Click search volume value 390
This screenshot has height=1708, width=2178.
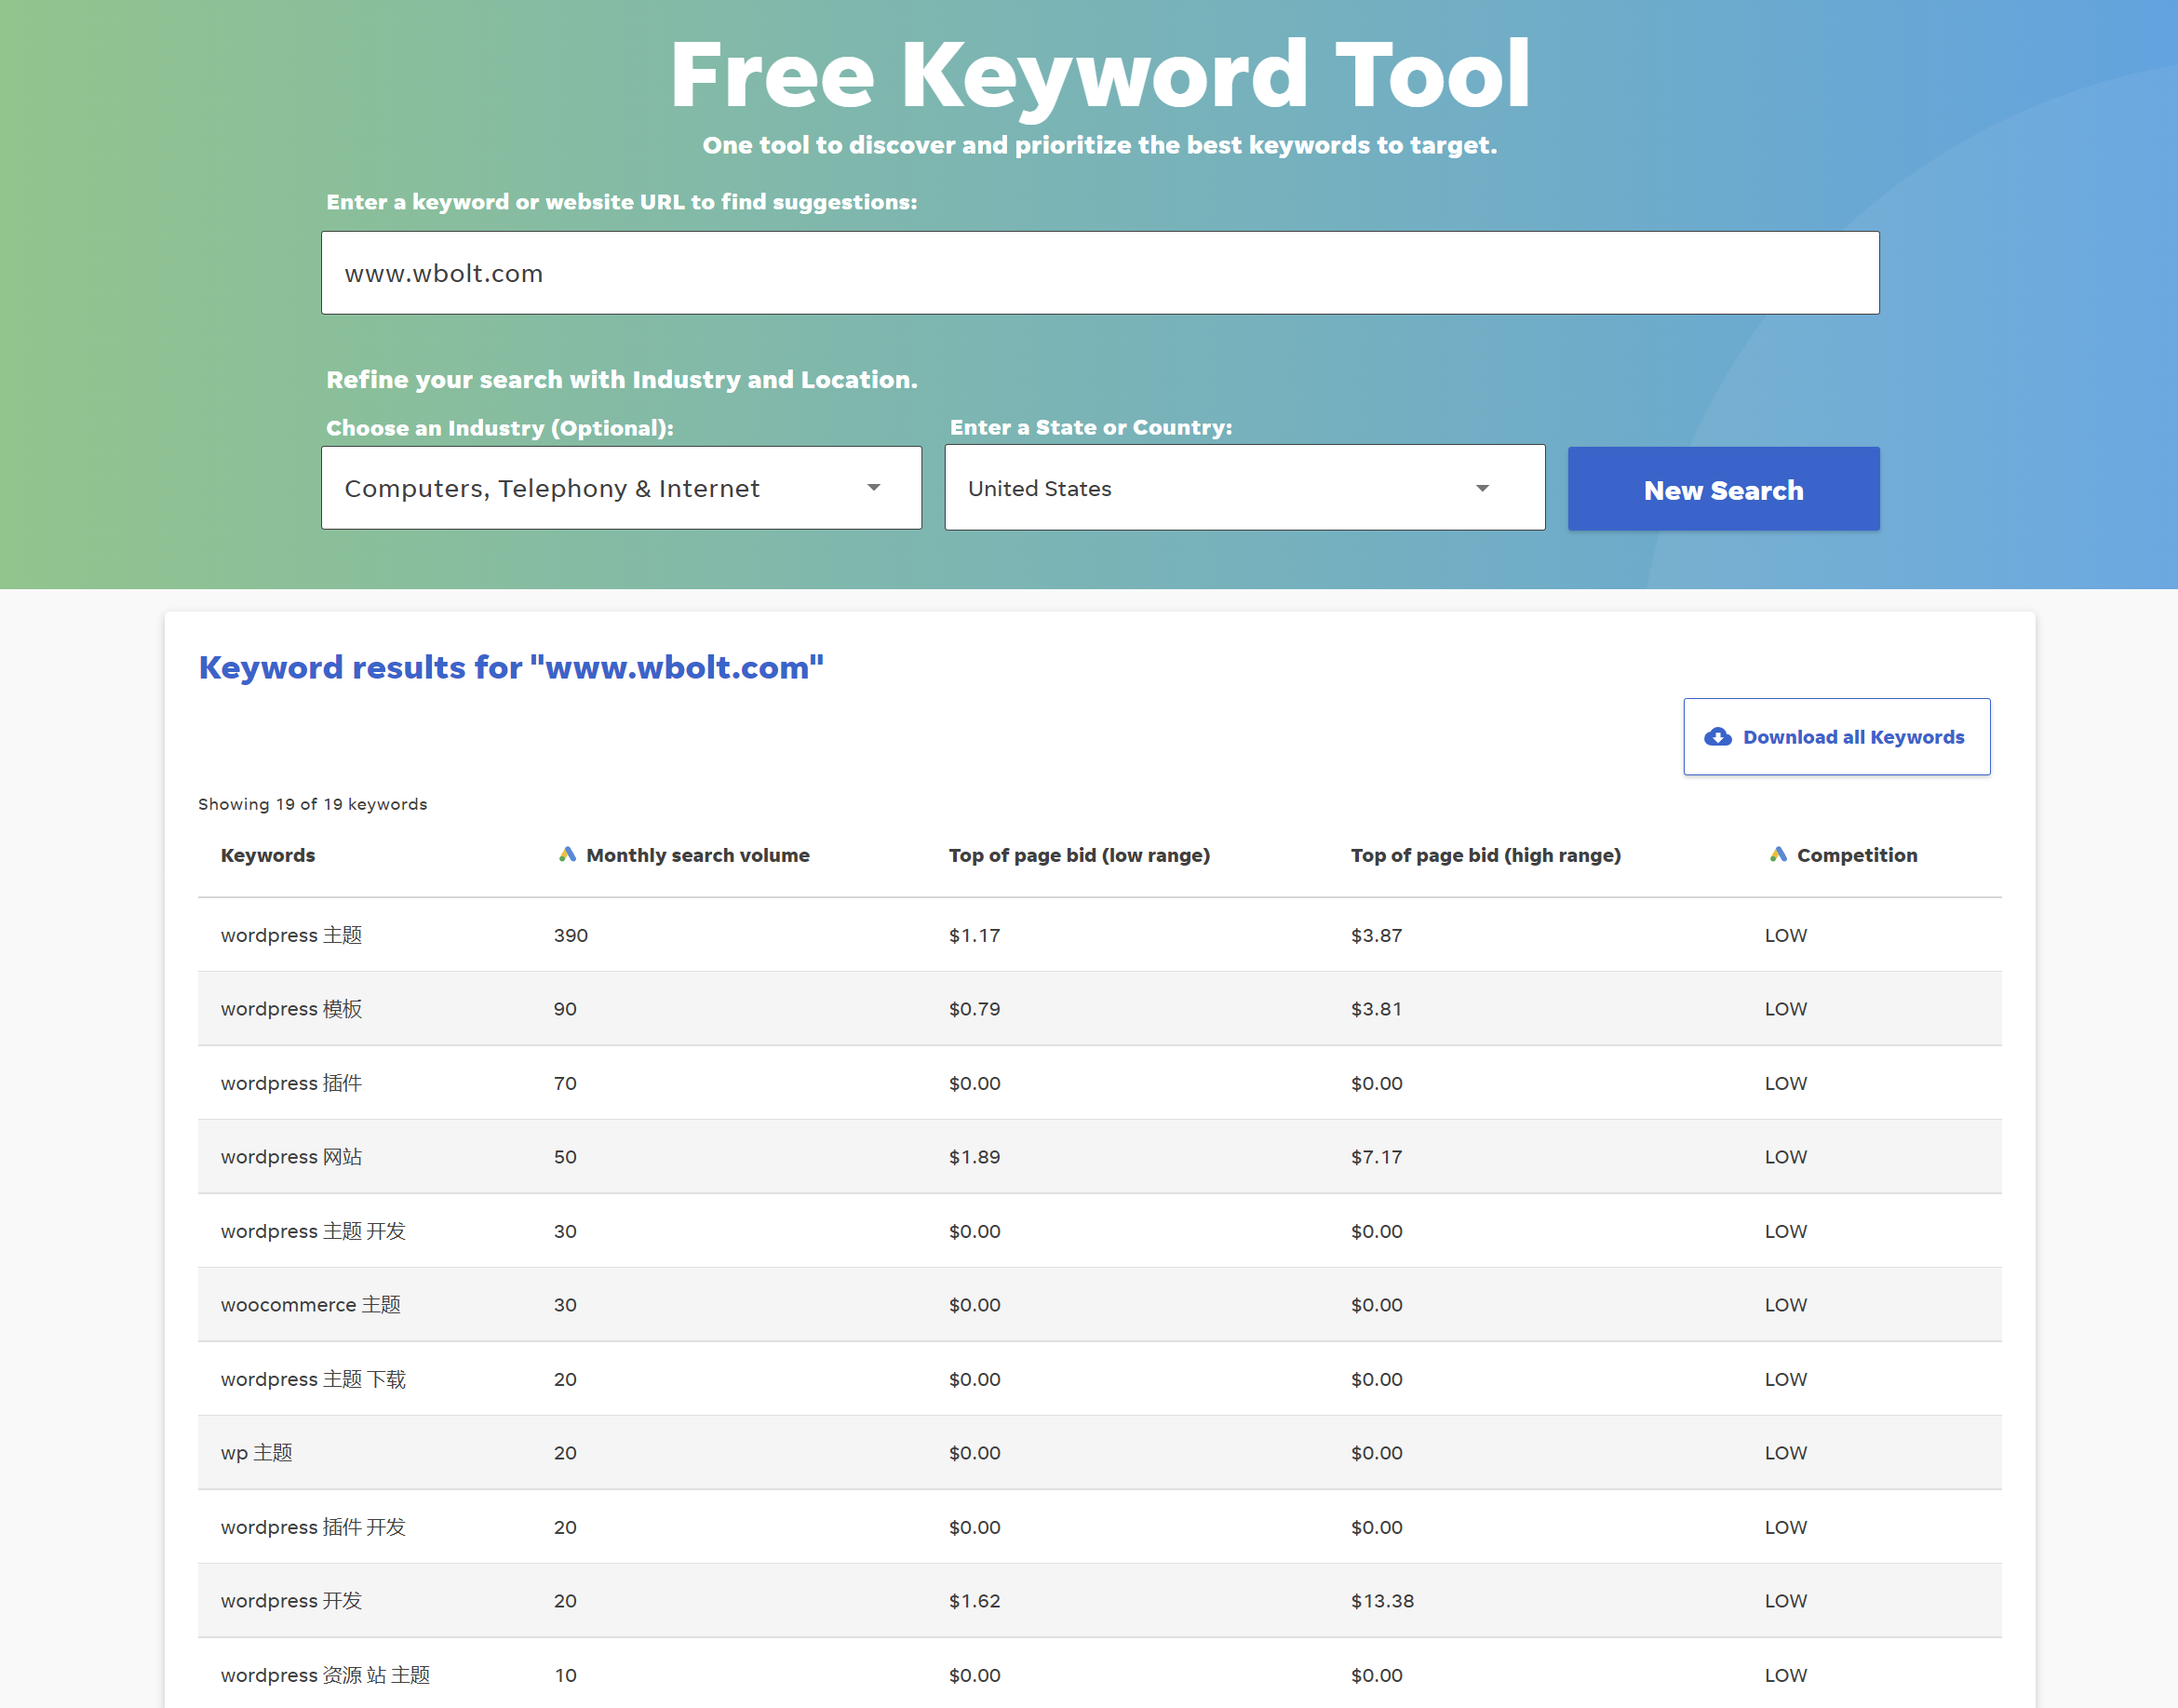[x=571, y=935]
